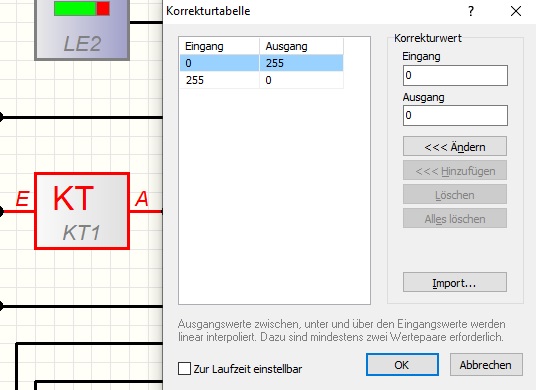This screenshot has width=536, height=390.
Task: Click the help question mark icon
Action: pos(471,11)
